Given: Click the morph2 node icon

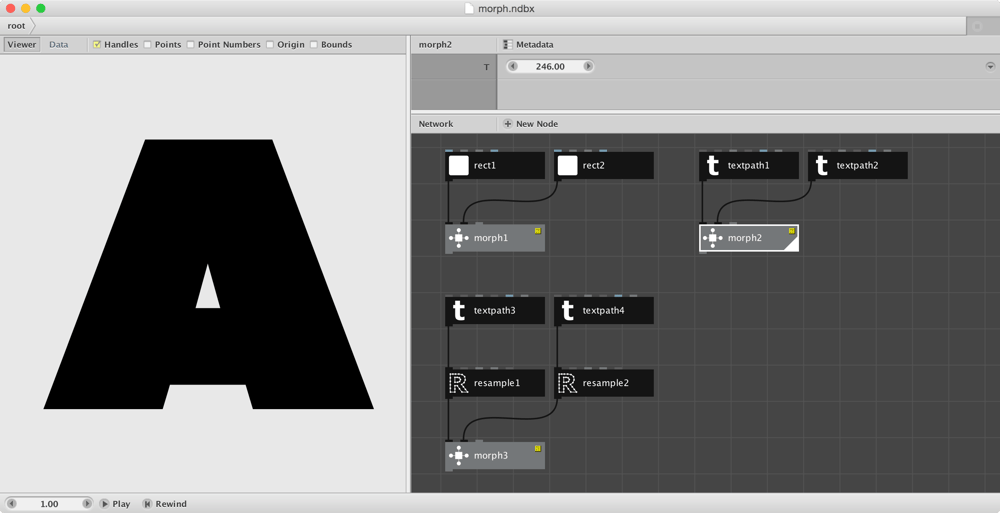Looking at the screenshot, I should (x=712, y=238).
